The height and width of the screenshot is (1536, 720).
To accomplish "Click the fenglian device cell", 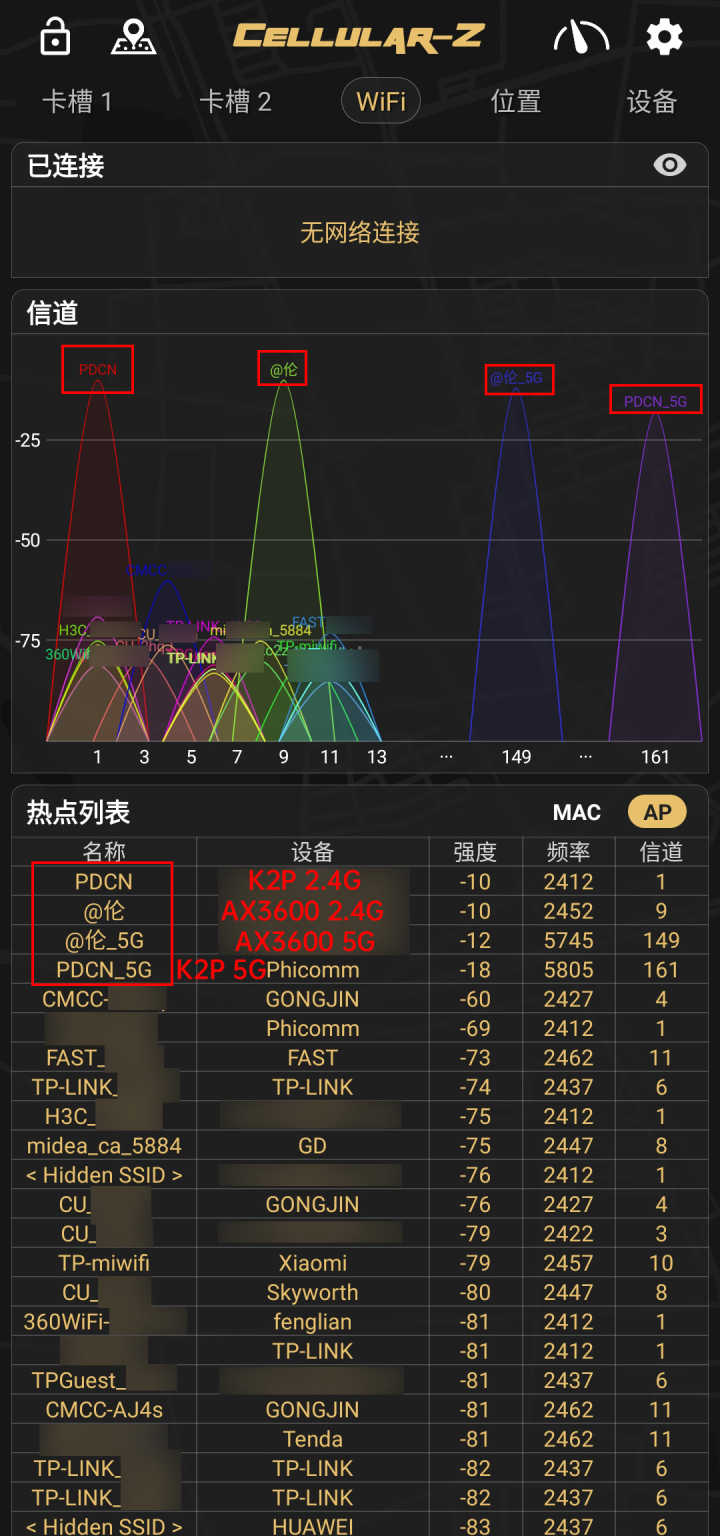I will point(312,1322).
